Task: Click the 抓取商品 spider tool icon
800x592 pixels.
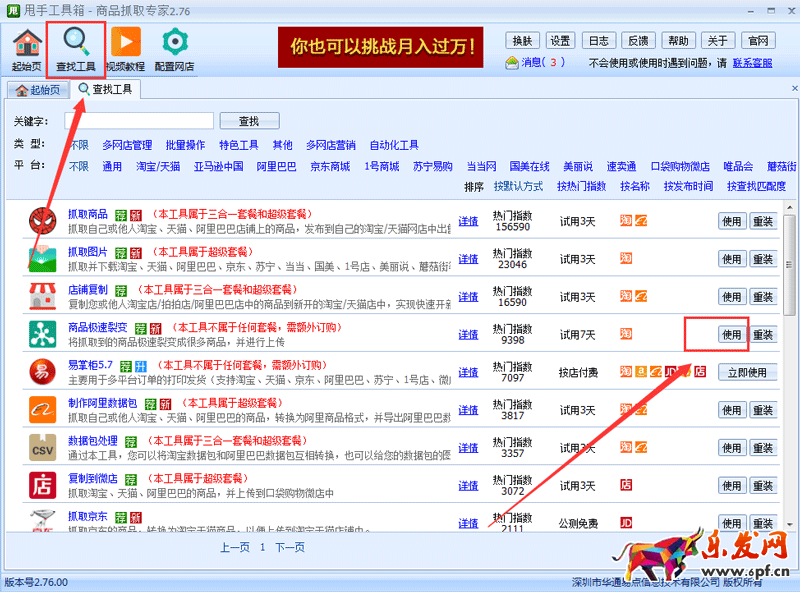Action: click(x=42, y=221)
